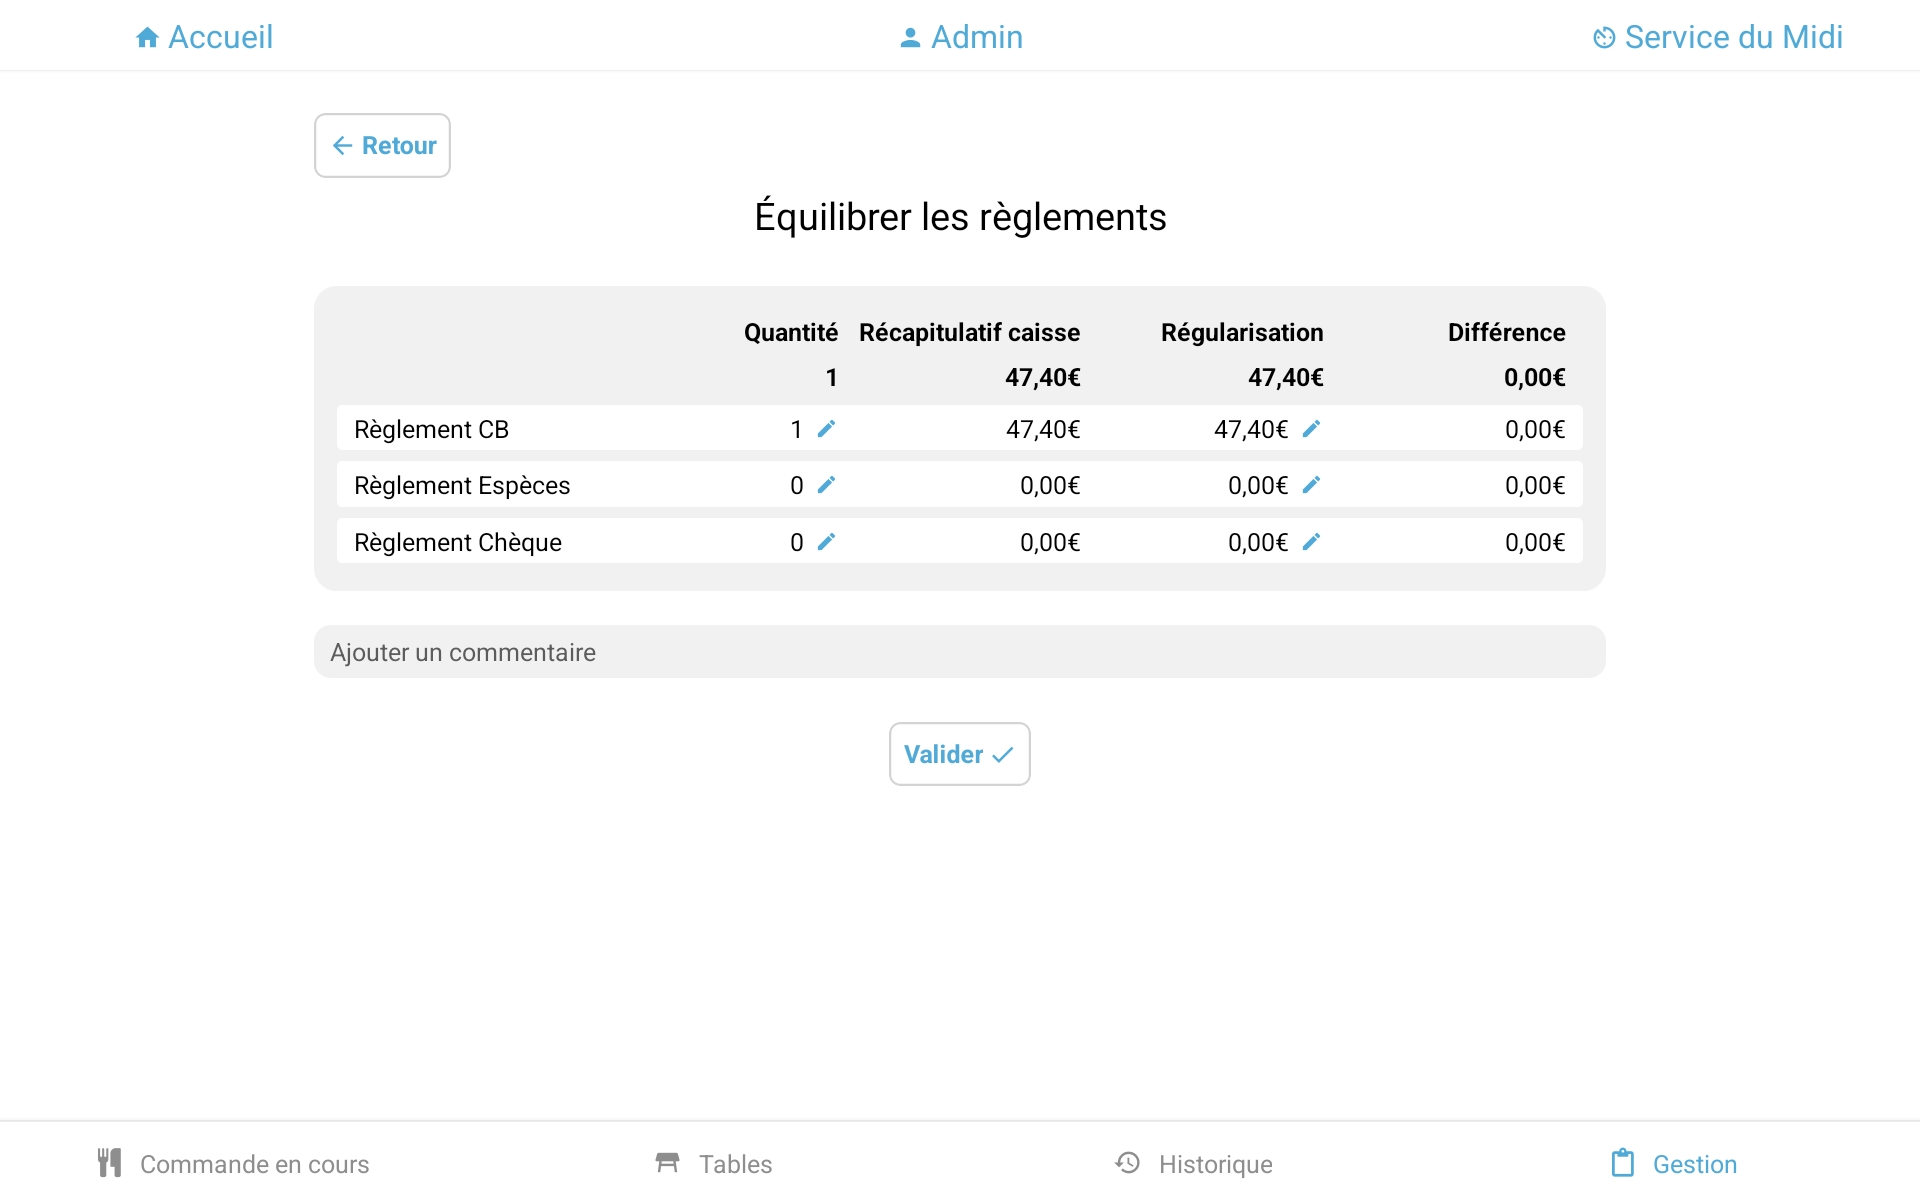The width and height of the screenshot is (1920, 1200).
Task: Go back with the Retour button
Action: [x=382, y=146]
